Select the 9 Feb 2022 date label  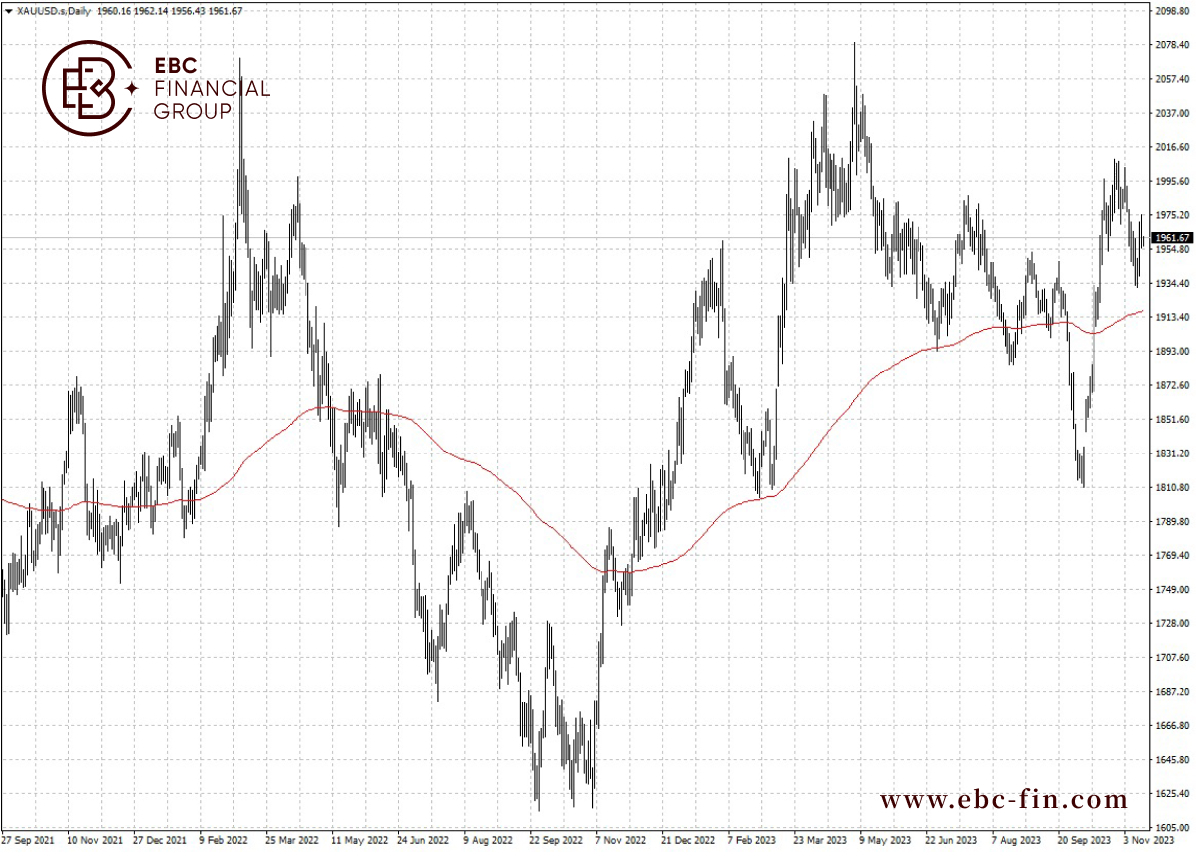pos(223,841)
